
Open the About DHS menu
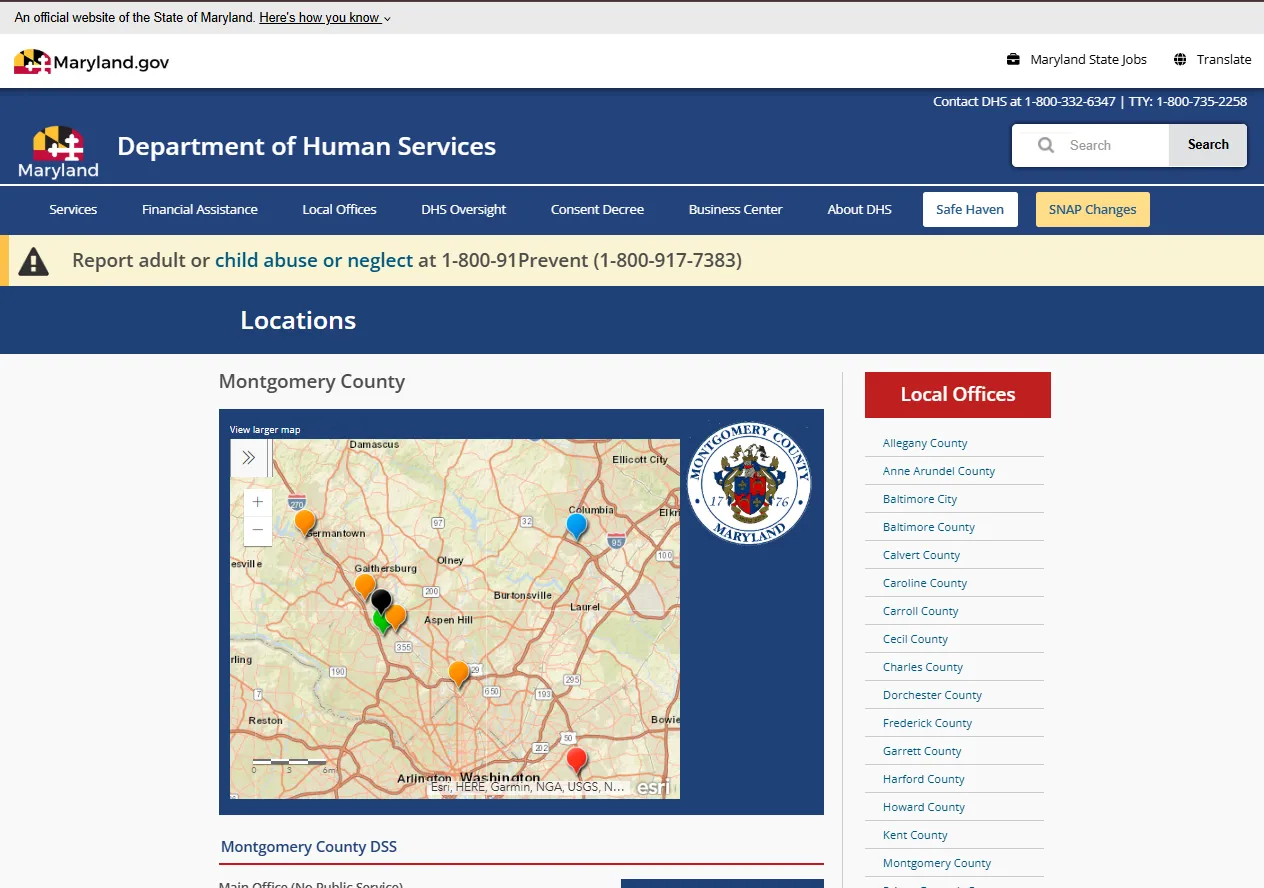[859, 209]
